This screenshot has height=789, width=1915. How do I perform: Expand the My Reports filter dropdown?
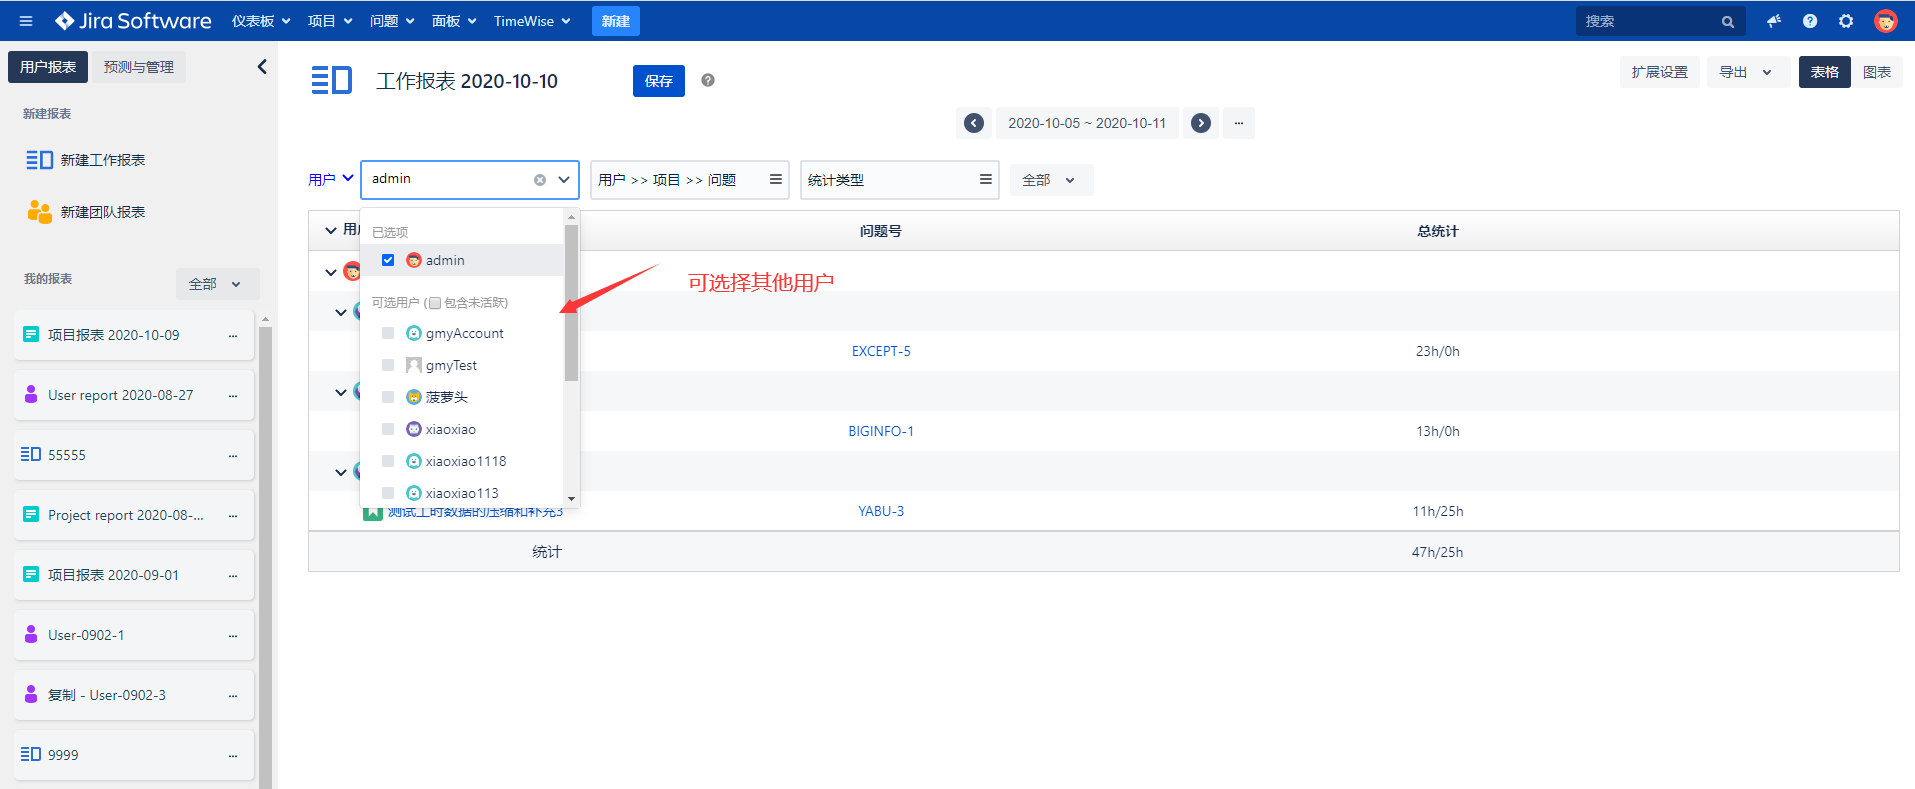(216, 284)
